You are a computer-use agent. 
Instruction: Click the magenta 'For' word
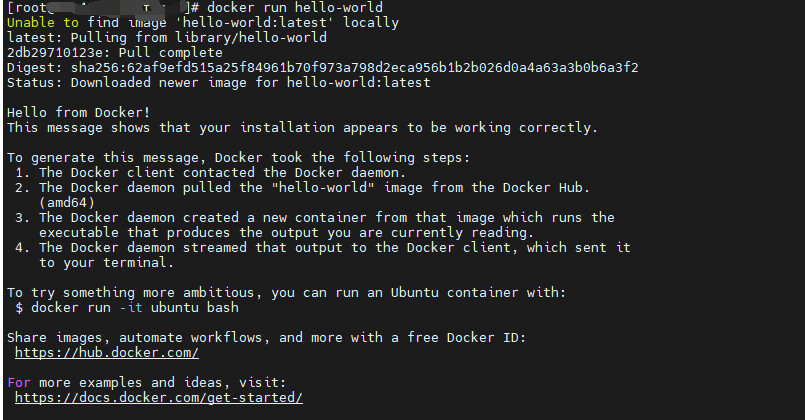tap(19, 383)
